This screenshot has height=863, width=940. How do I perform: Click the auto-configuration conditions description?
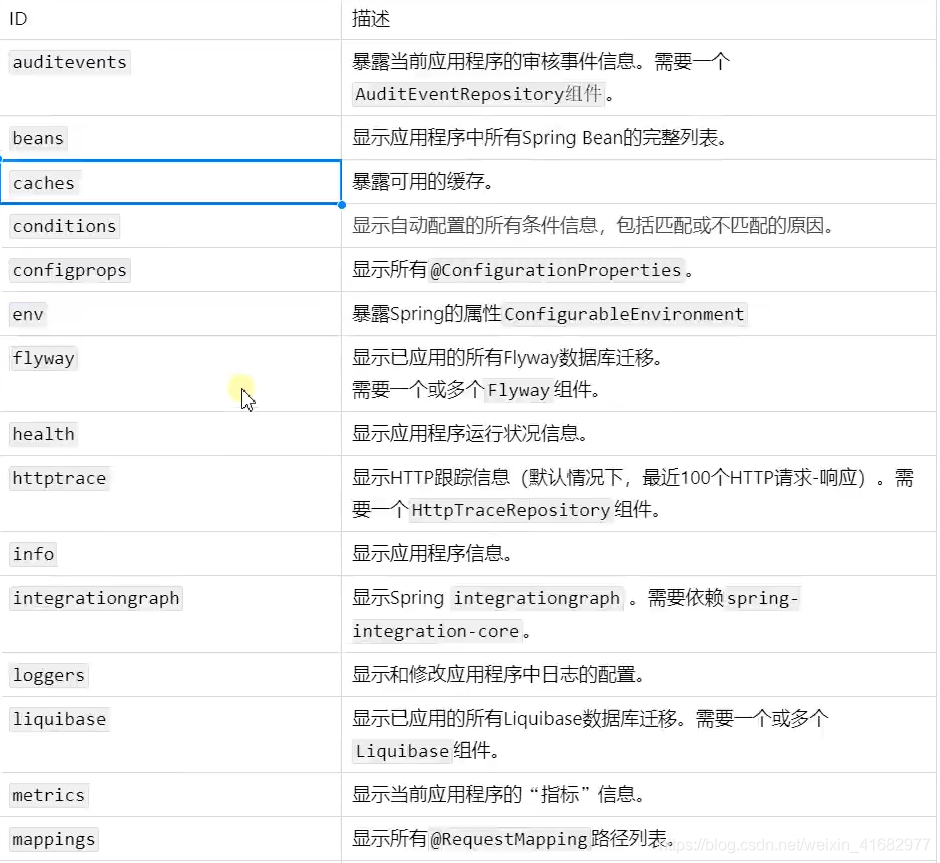(x=593, y=225)
